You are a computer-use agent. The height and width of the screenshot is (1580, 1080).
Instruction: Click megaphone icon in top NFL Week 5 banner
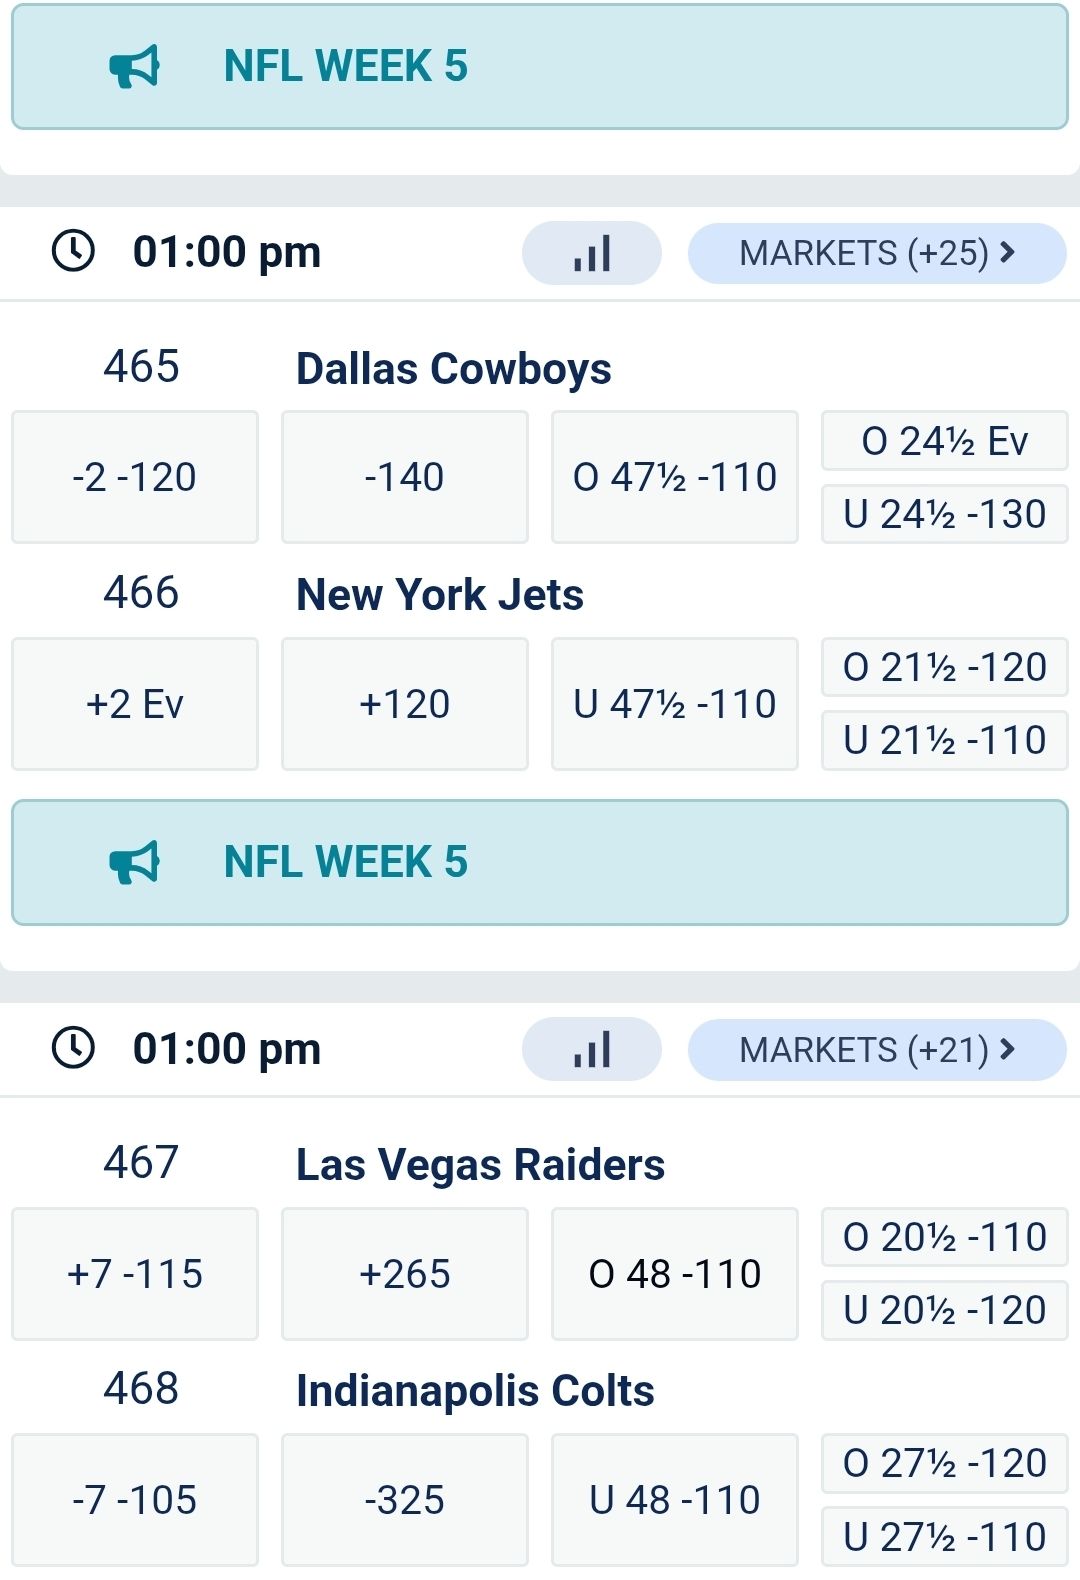[x=135, y=67]
